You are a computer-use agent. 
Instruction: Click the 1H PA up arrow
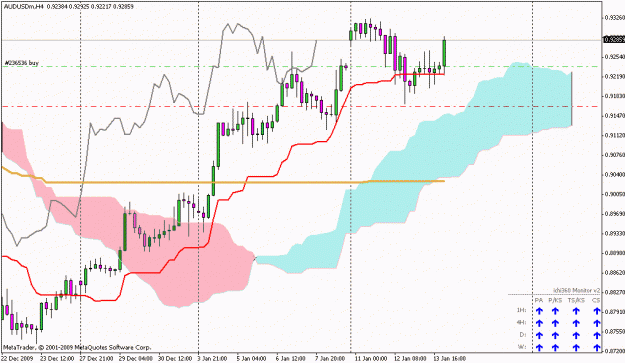[x=539, y=310]
